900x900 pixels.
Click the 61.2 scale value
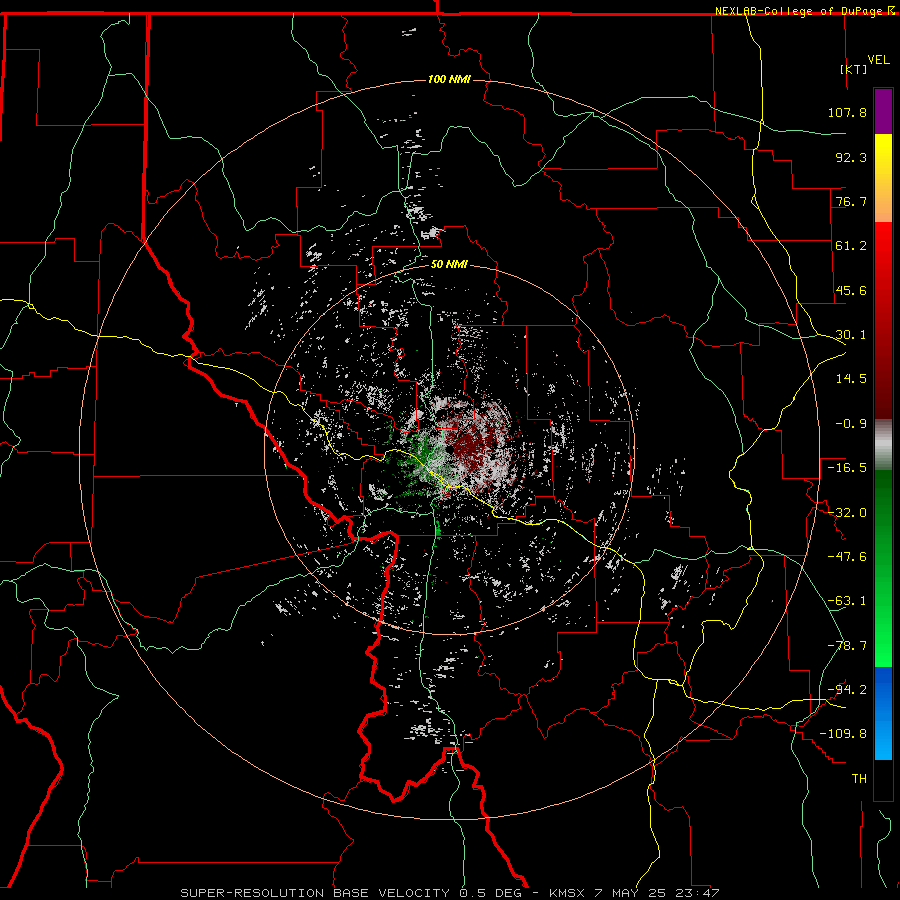[851, 246]
